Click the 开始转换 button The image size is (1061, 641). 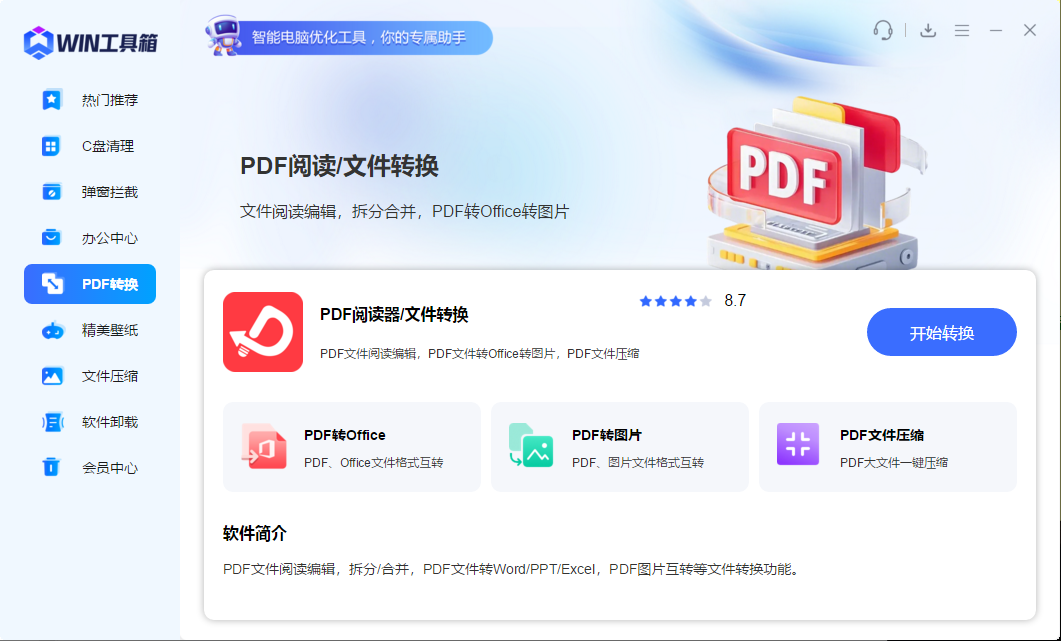(941, 332)
